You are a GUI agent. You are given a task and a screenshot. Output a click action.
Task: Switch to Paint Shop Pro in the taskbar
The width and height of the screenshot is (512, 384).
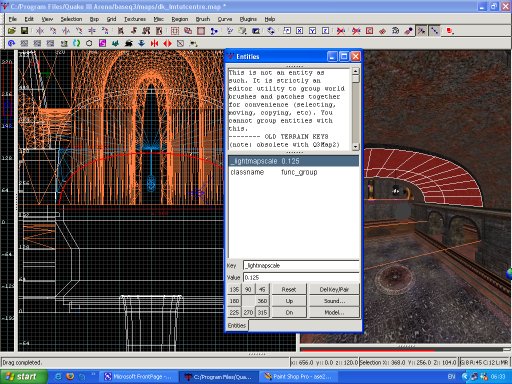(x=298, y=377)
